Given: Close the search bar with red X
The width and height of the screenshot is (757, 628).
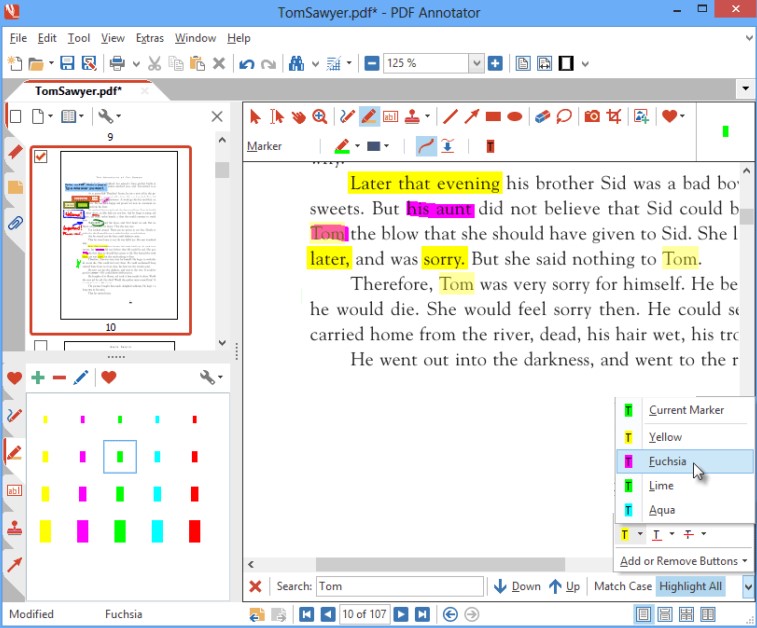Looking at the screenshot, I should click(x=255, y=586).
